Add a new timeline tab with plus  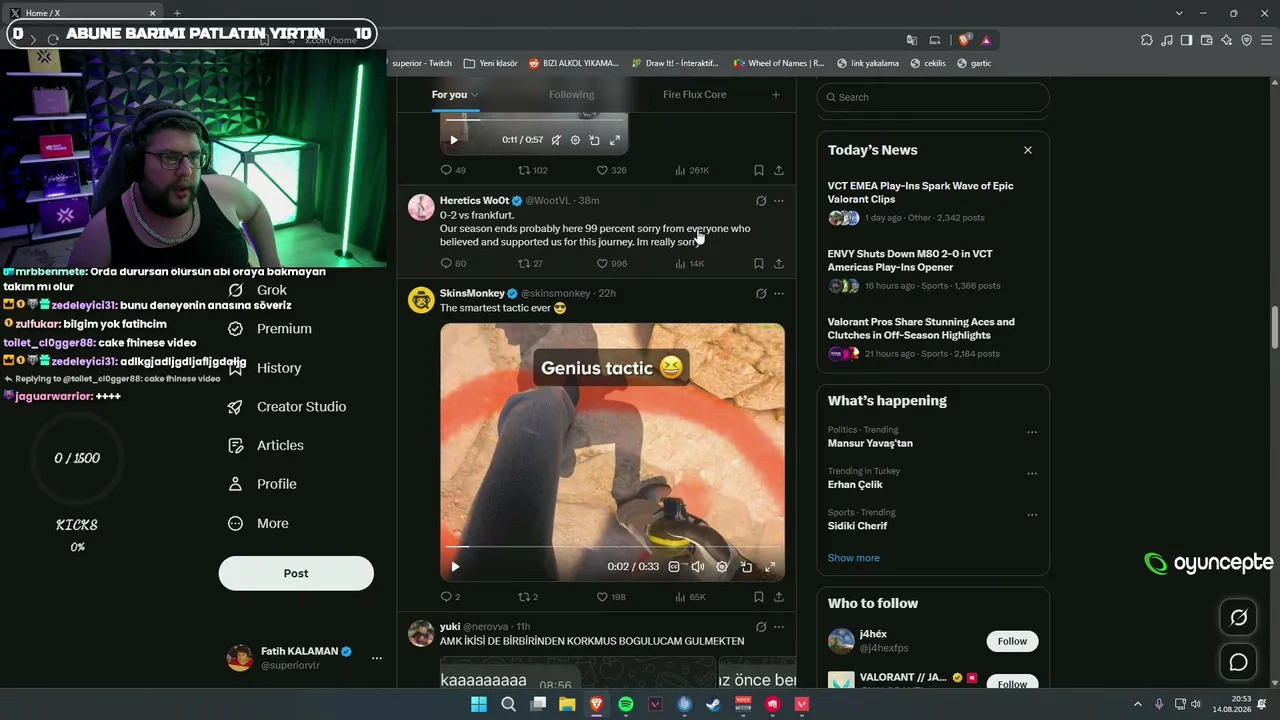click(x=775, y=95)
